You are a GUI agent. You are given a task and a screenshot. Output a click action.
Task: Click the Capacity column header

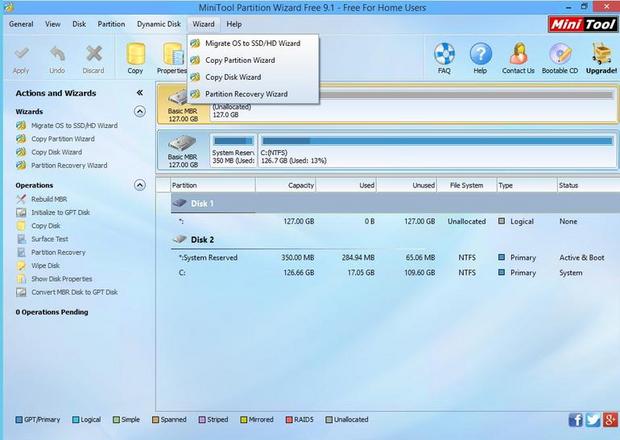point(301,185)
